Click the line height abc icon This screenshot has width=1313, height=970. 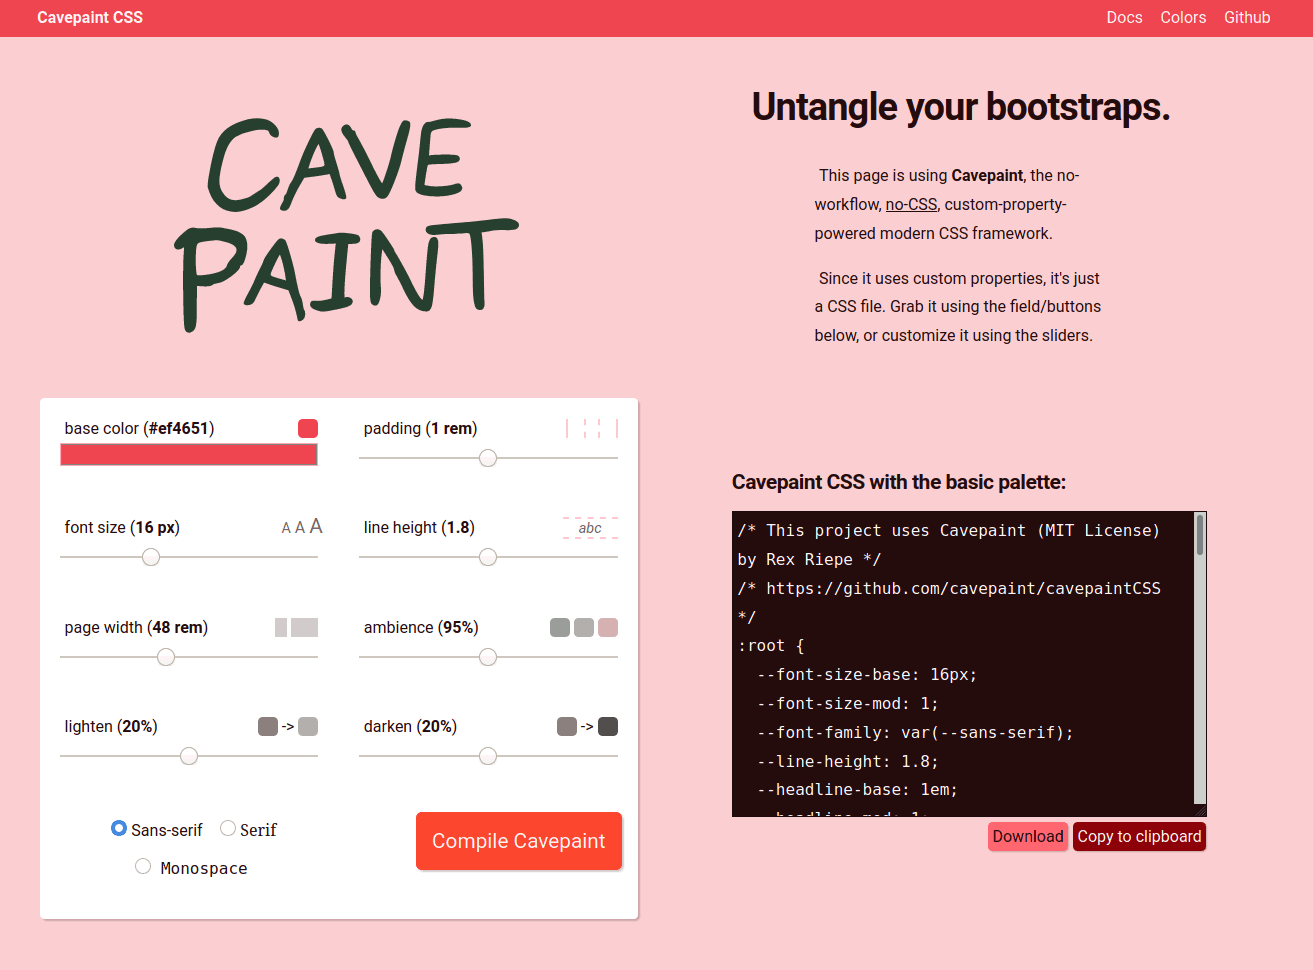590,528
